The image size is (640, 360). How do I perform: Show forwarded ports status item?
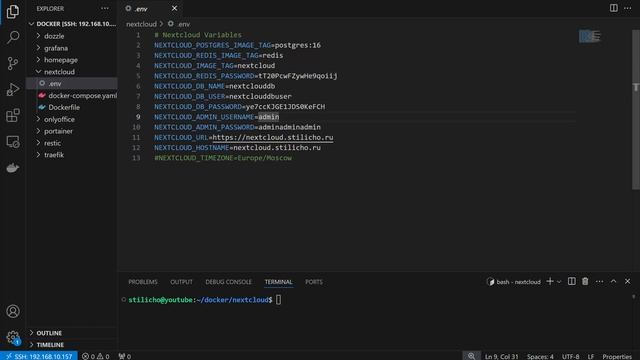click(x=124, y=356)
